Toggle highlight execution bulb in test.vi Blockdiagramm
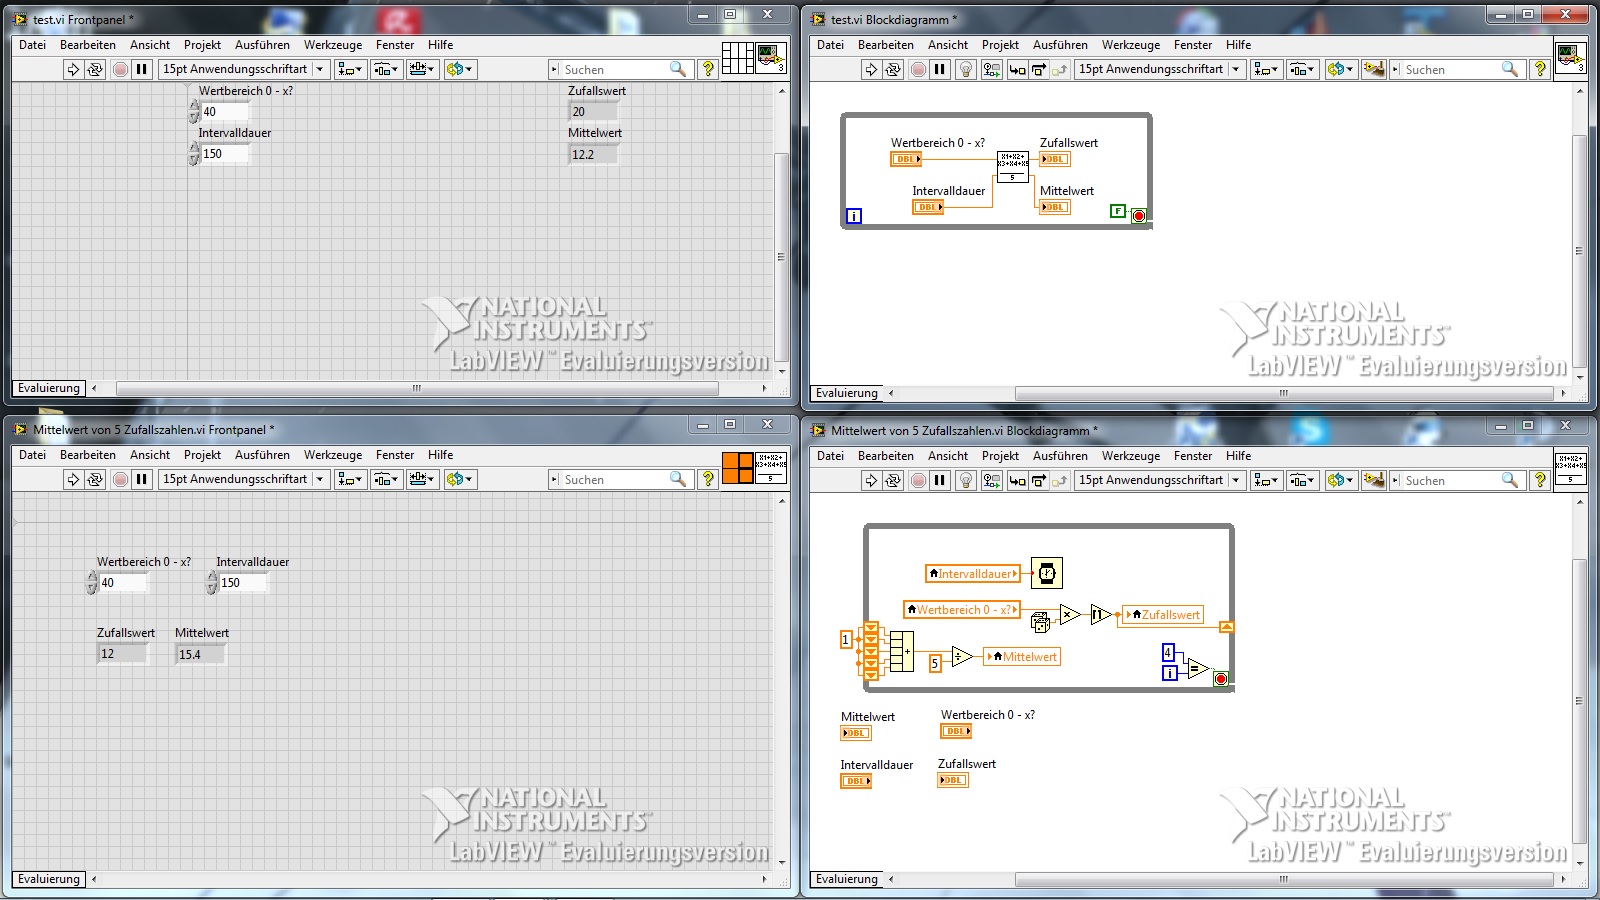Screen dimensions: 1600x900 click(x=965, y=69)
